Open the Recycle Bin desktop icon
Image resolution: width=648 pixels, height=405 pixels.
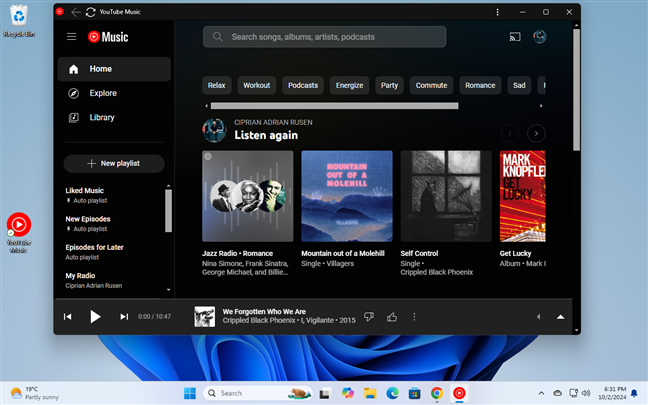tap(19, 21)
